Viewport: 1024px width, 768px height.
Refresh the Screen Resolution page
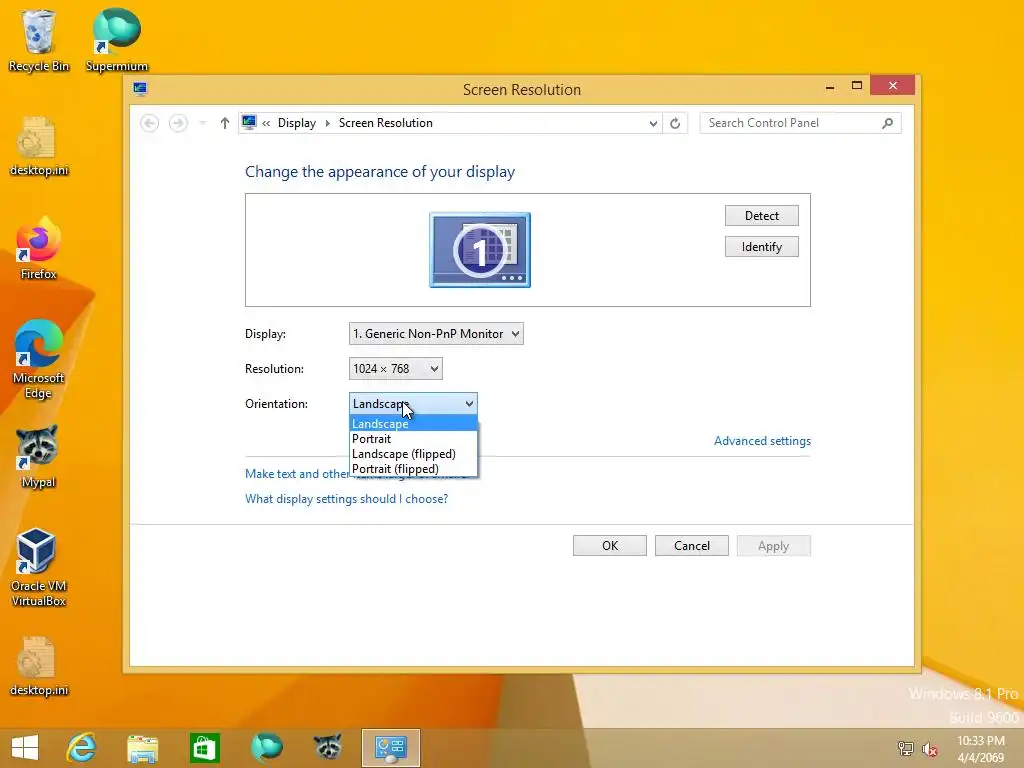coord(675,123)
